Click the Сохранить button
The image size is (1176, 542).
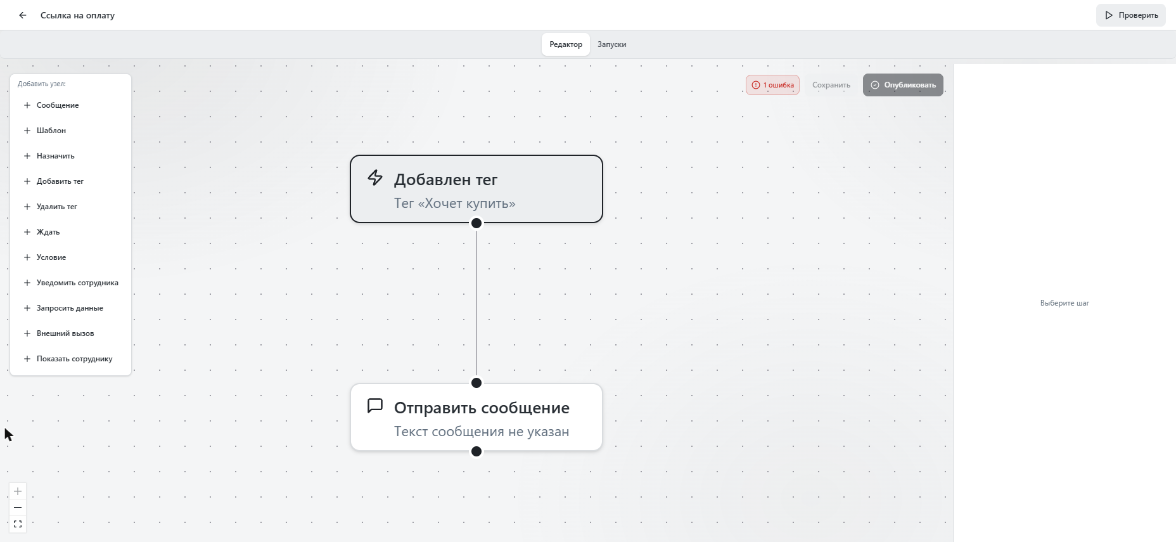pos(831,85)
